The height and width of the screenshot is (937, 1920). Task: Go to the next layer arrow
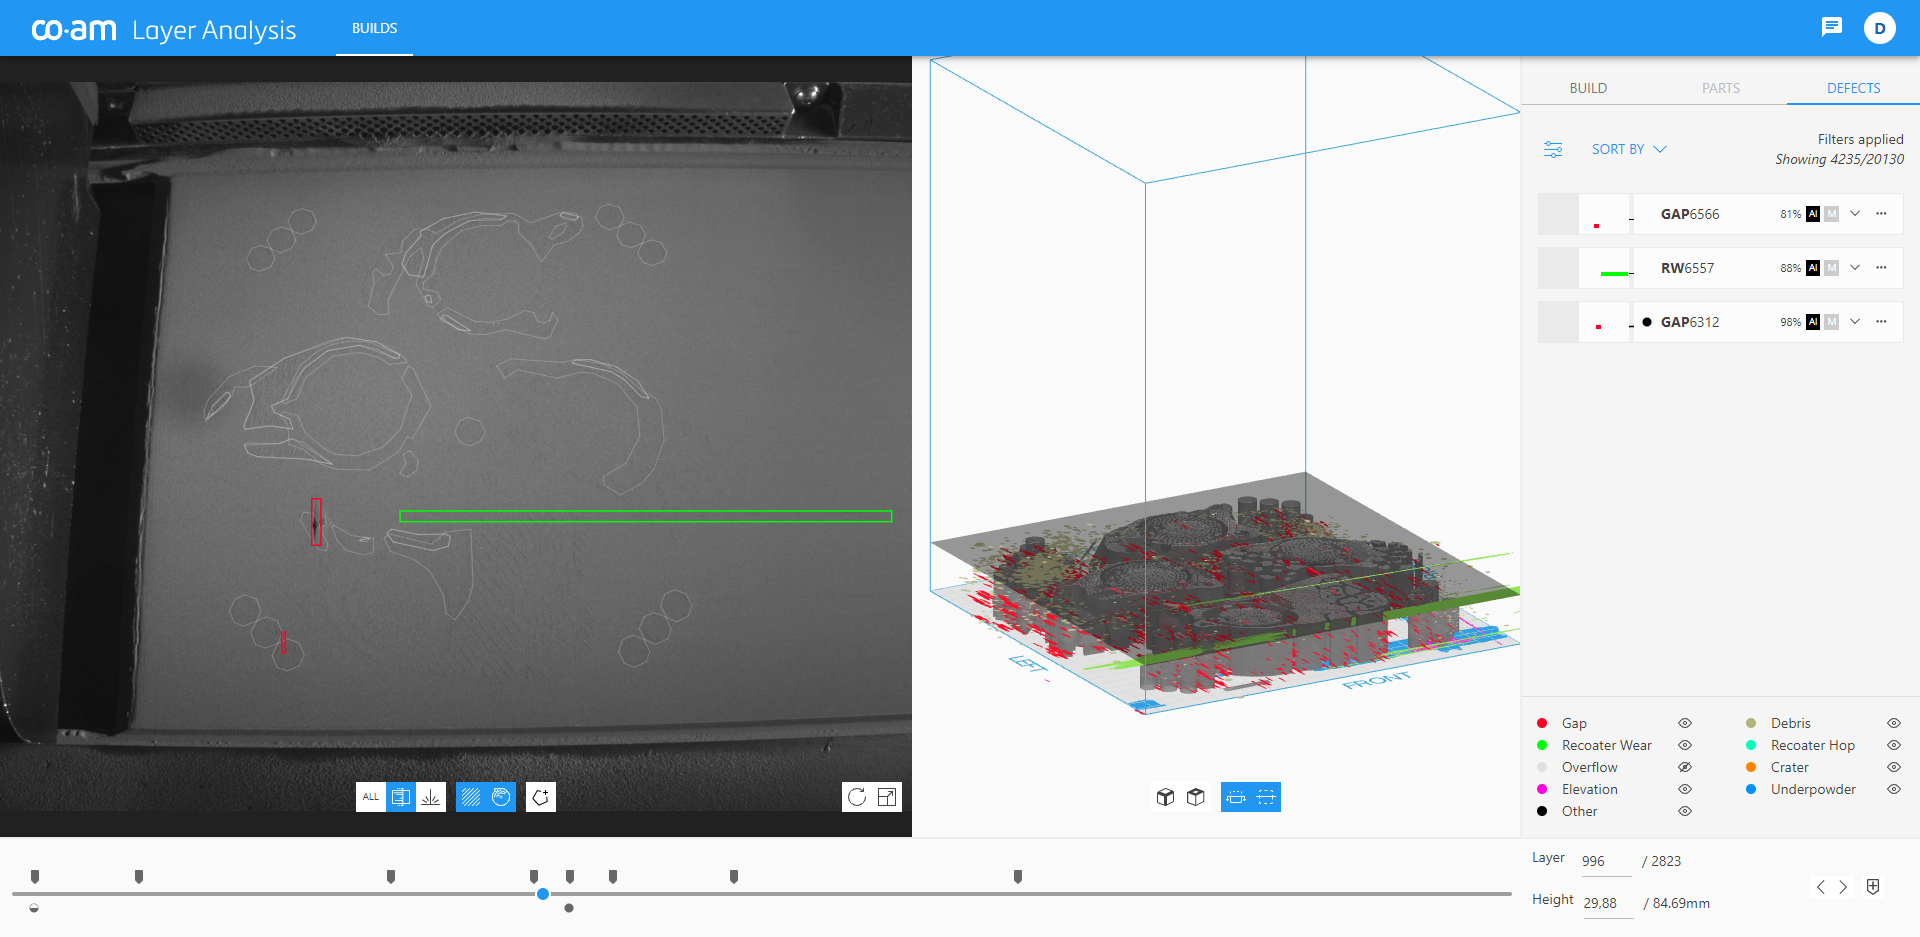1843,887
